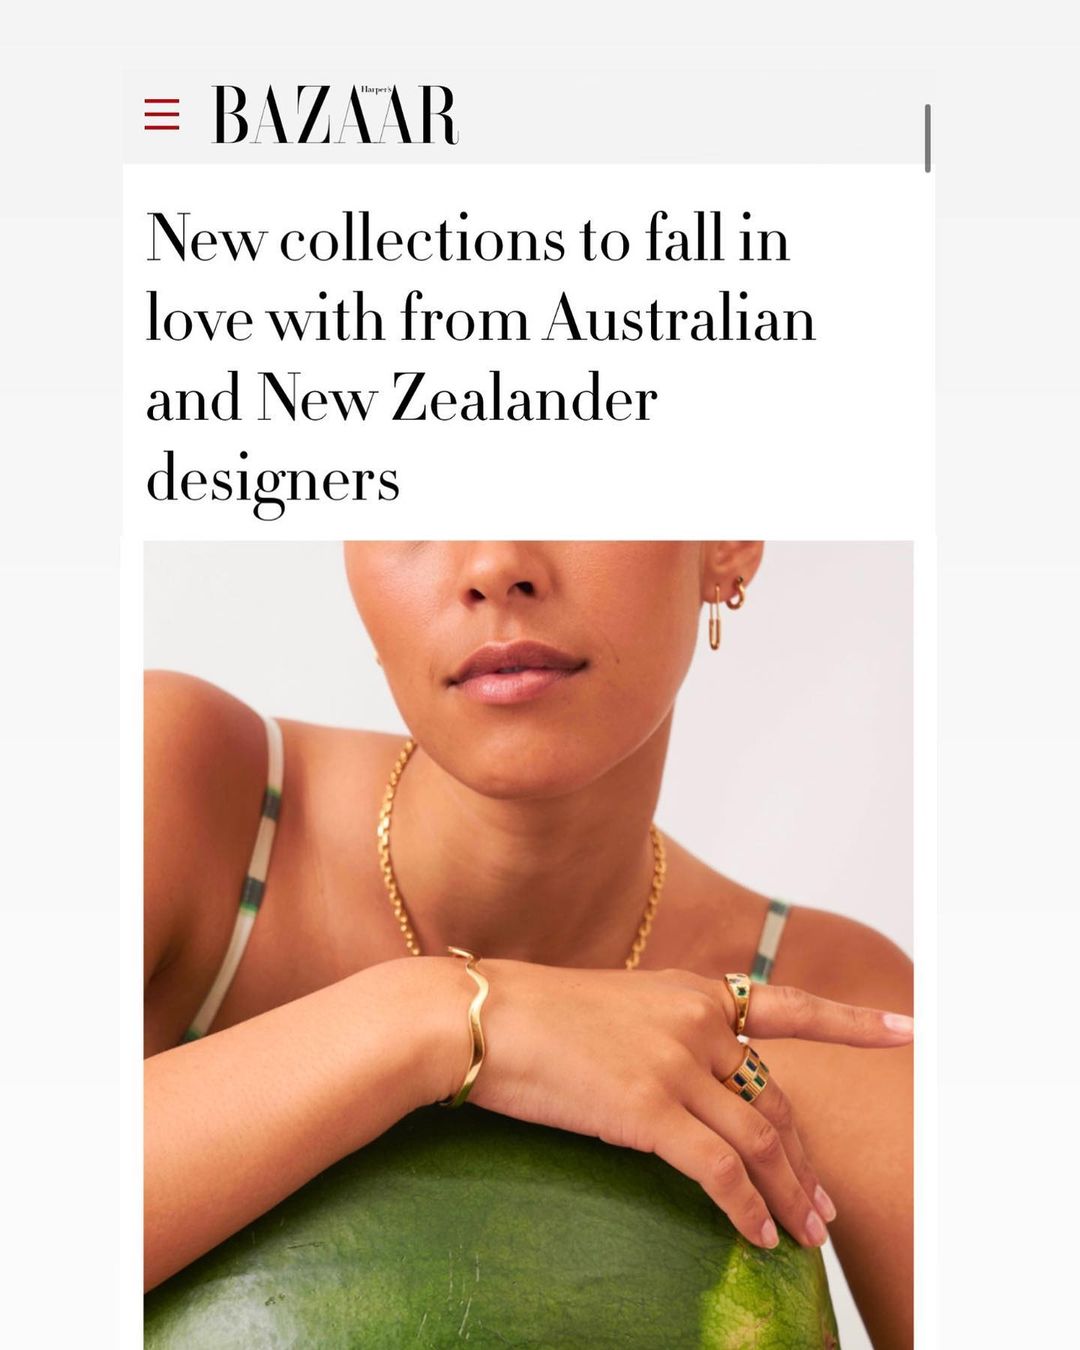Open the red hamburger menu

(162, 115)
